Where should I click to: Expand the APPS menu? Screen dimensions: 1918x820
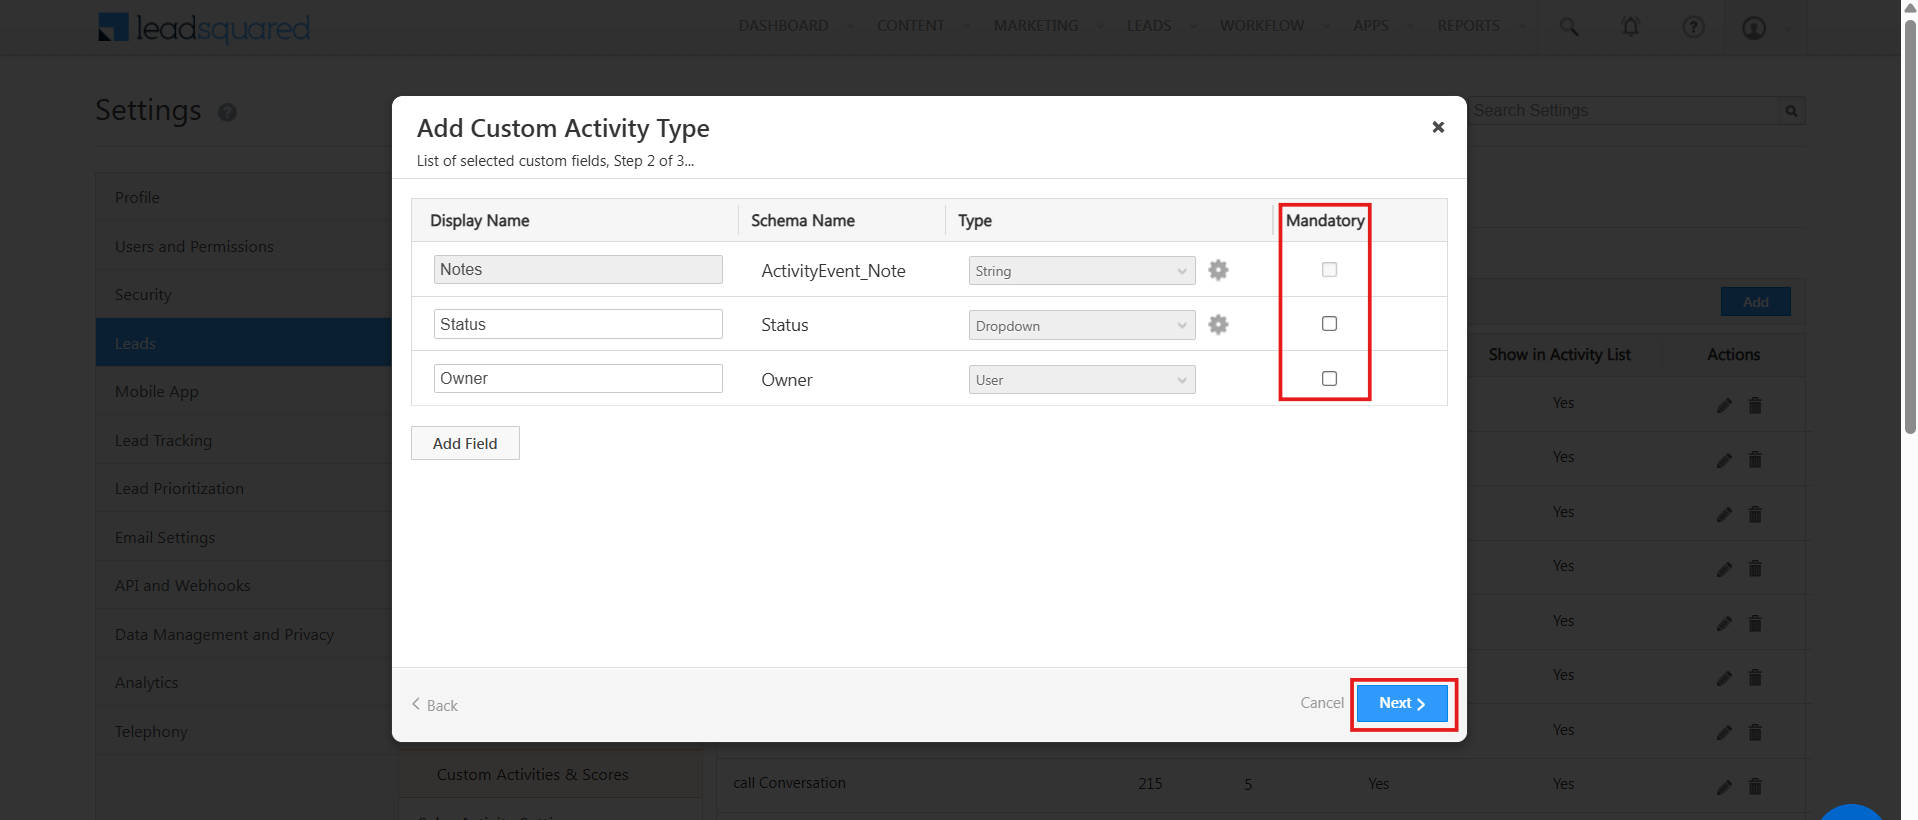click(1383, 26)
